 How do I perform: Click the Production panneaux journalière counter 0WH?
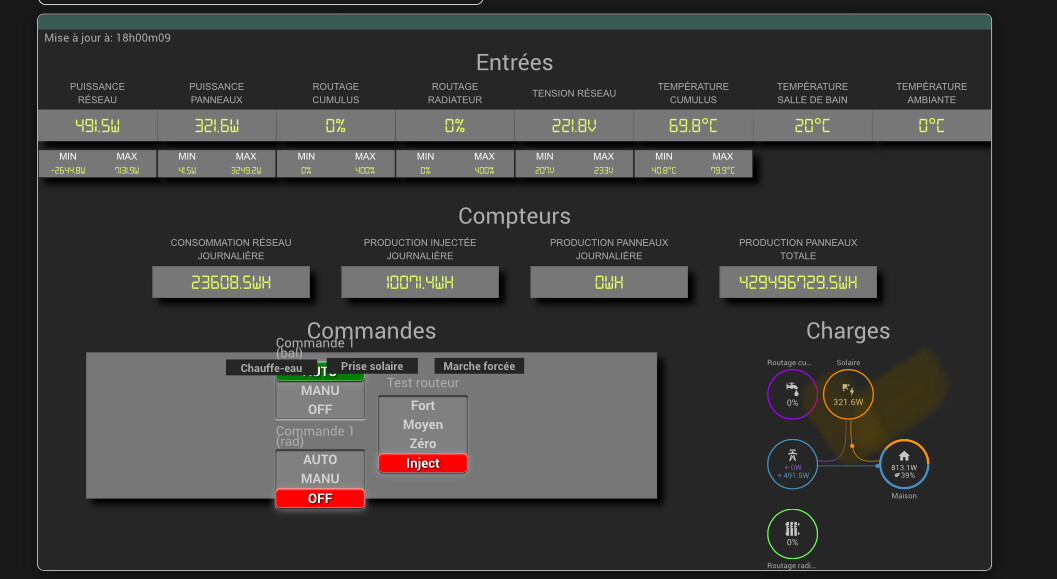pos(609,282)
